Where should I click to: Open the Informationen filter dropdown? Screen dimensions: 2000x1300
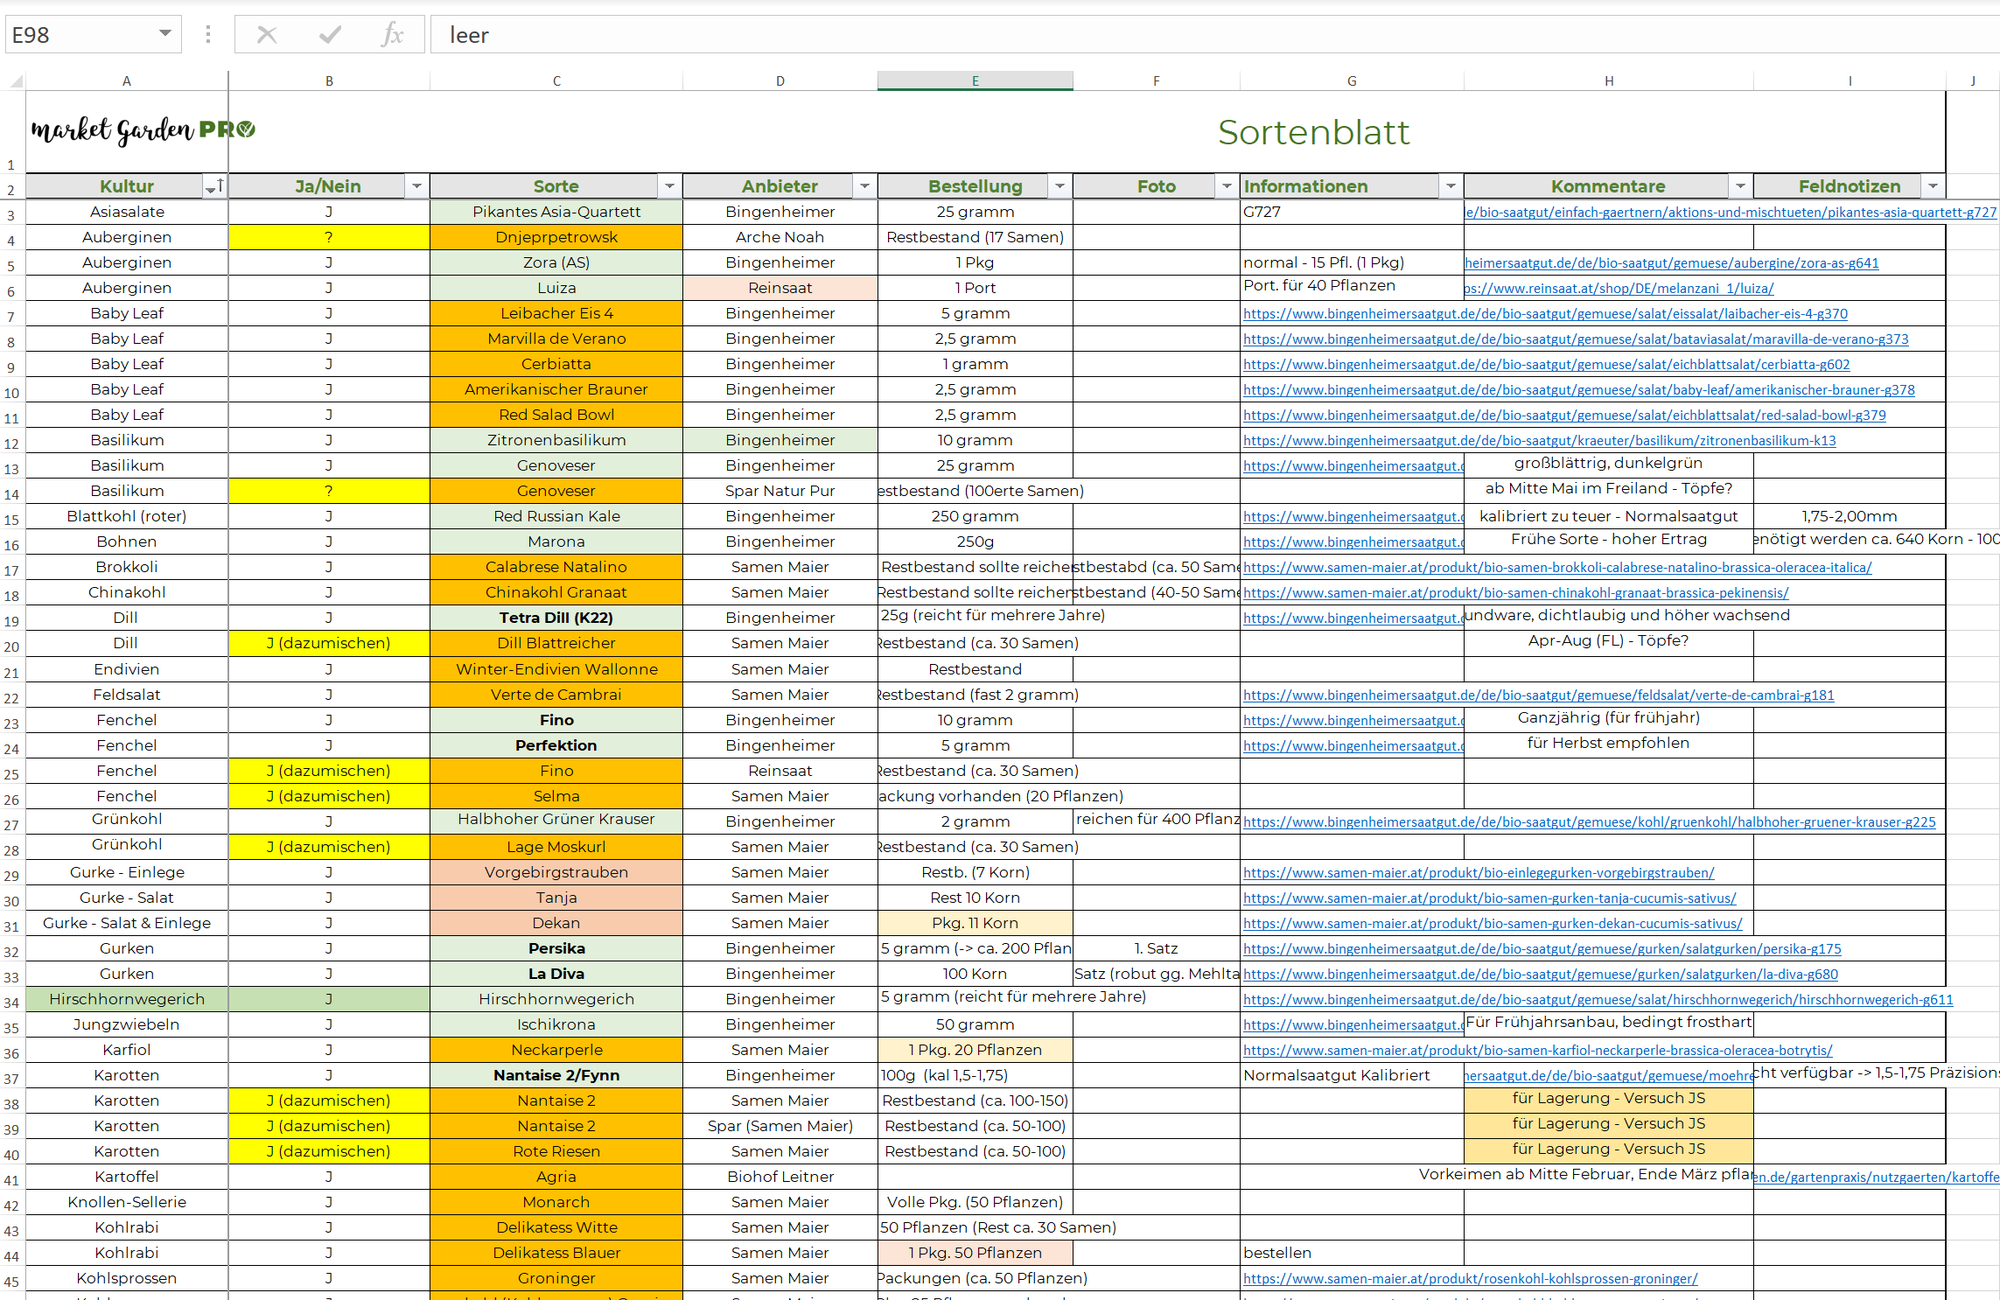coord(1450,186)
